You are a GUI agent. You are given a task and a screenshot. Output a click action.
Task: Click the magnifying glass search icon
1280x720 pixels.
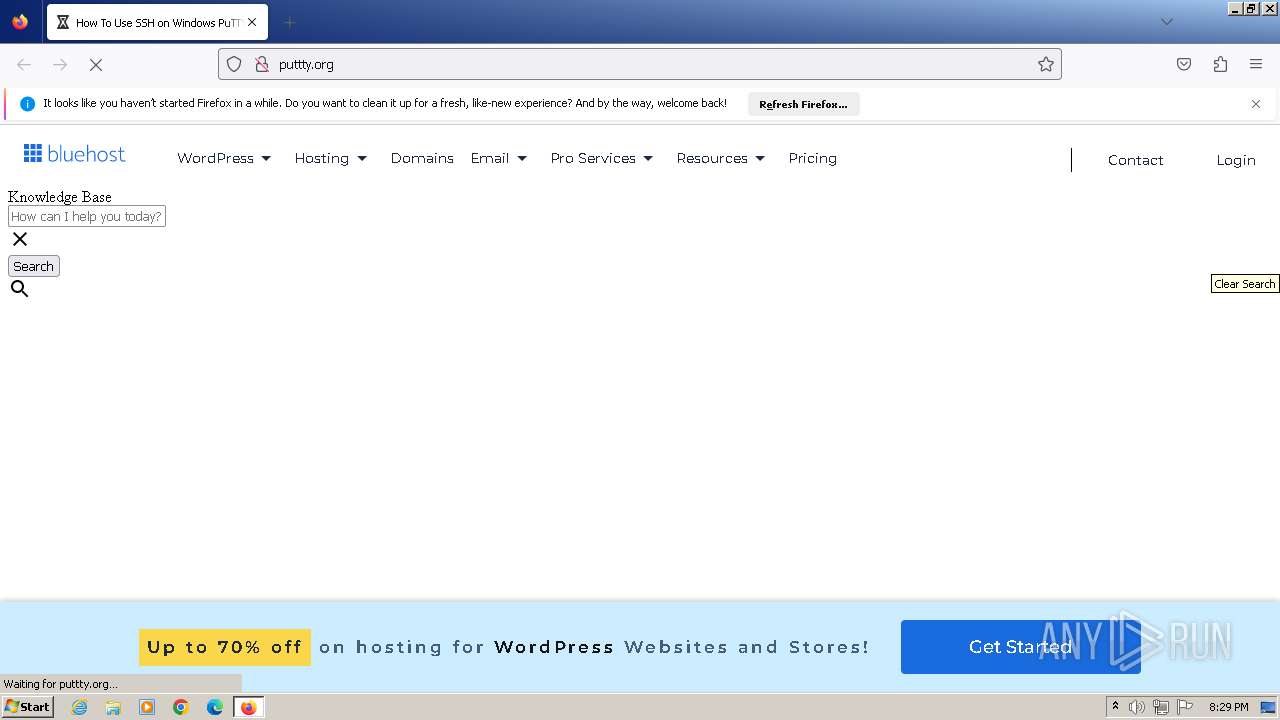20,289
